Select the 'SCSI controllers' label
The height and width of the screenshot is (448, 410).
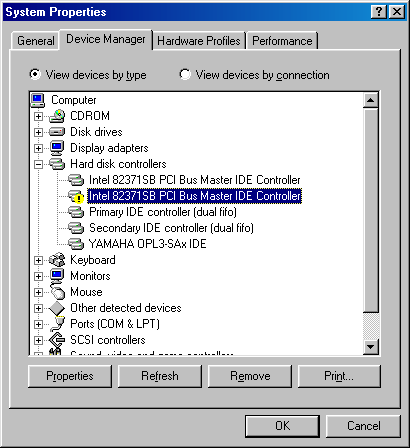click(108, 340)
